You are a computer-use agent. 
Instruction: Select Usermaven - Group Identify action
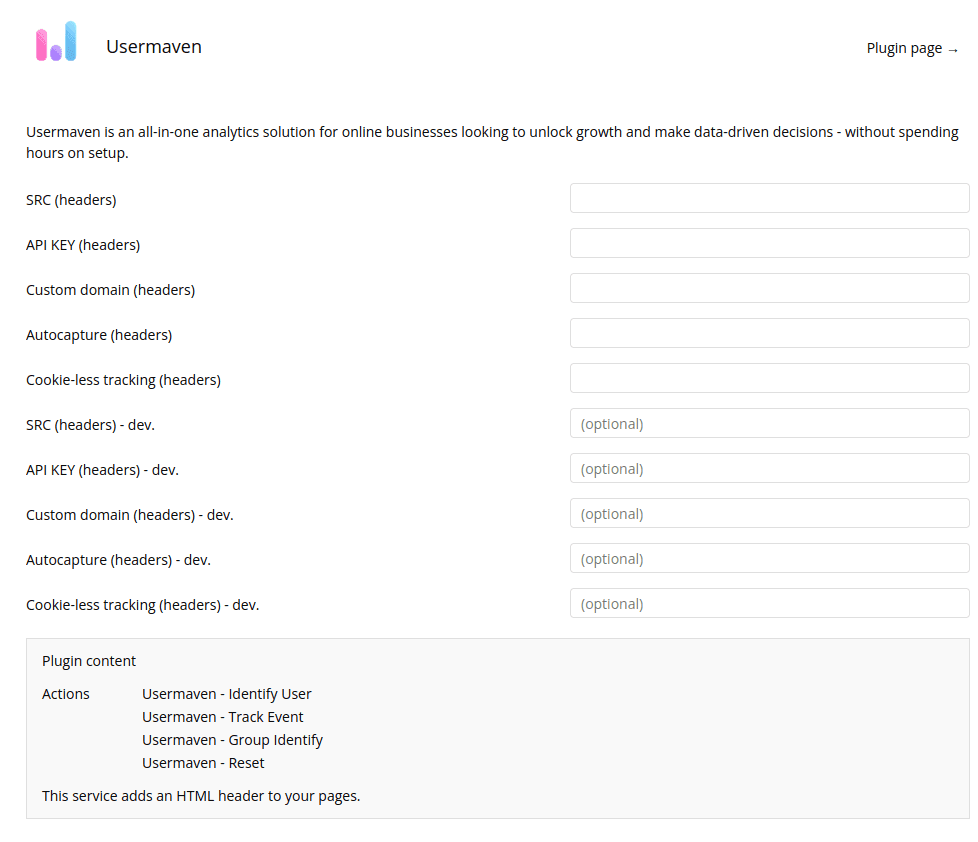[x=232, y=740]
